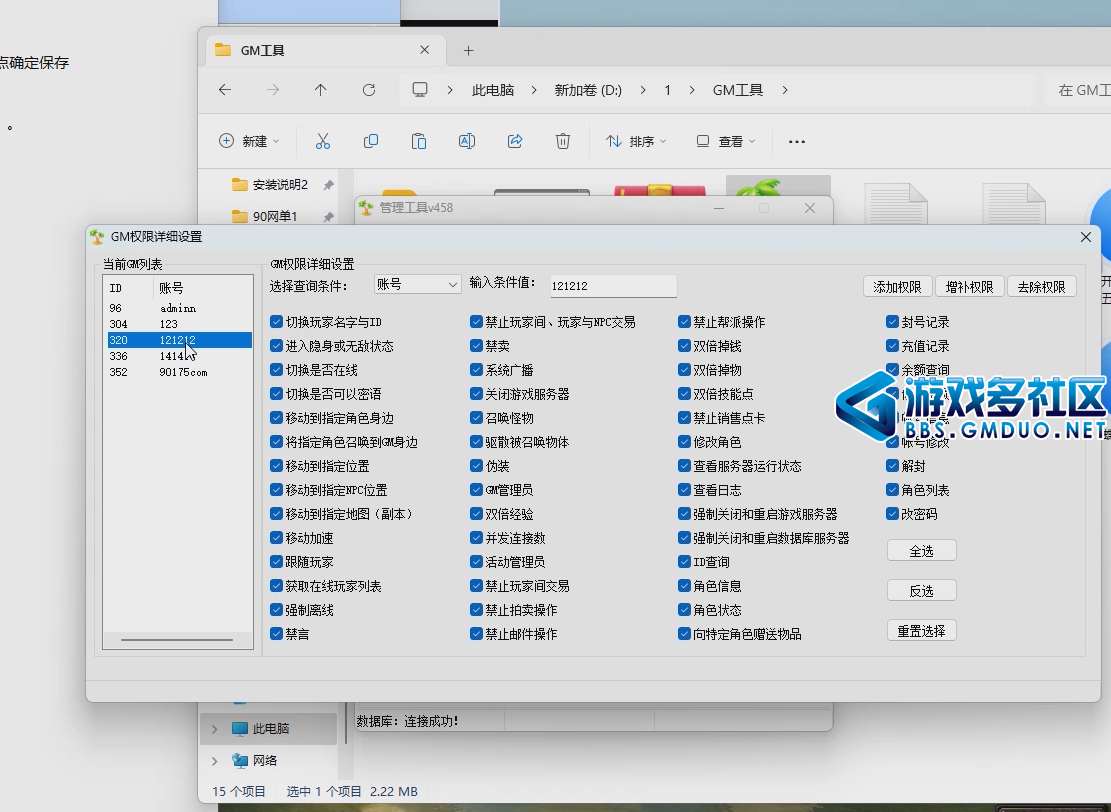Click the Rename icon in Explorer toolbar

(x=467, y=142)
